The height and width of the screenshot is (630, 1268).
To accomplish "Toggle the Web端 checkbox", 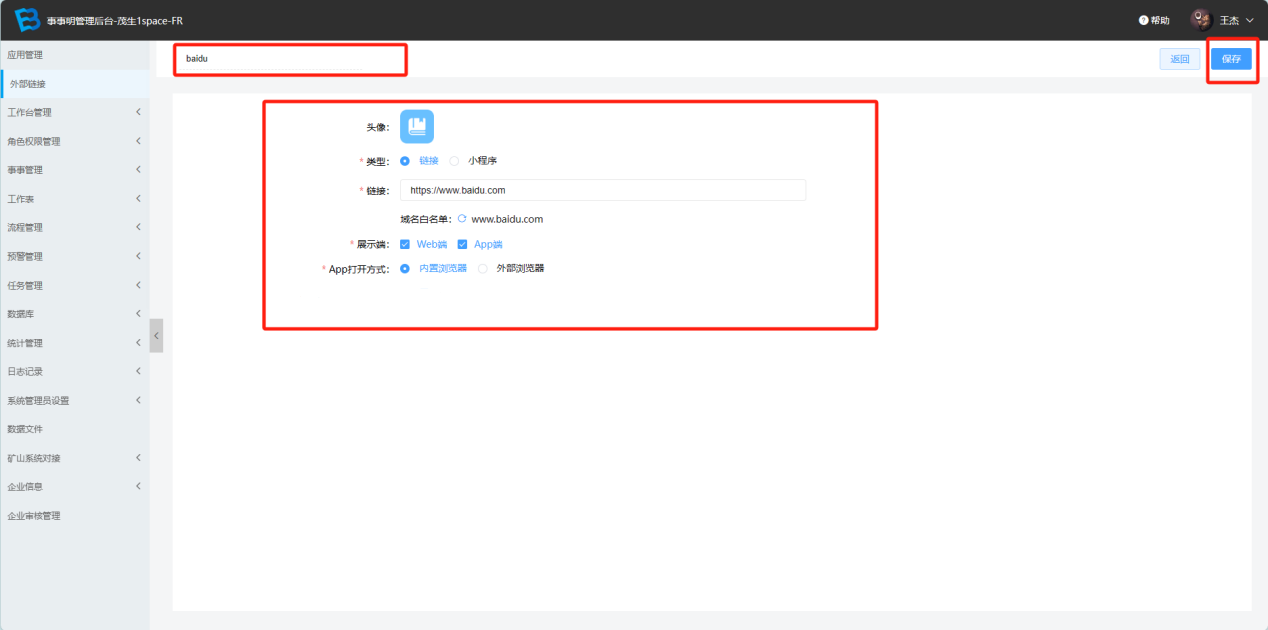I will tap(405, 244).
